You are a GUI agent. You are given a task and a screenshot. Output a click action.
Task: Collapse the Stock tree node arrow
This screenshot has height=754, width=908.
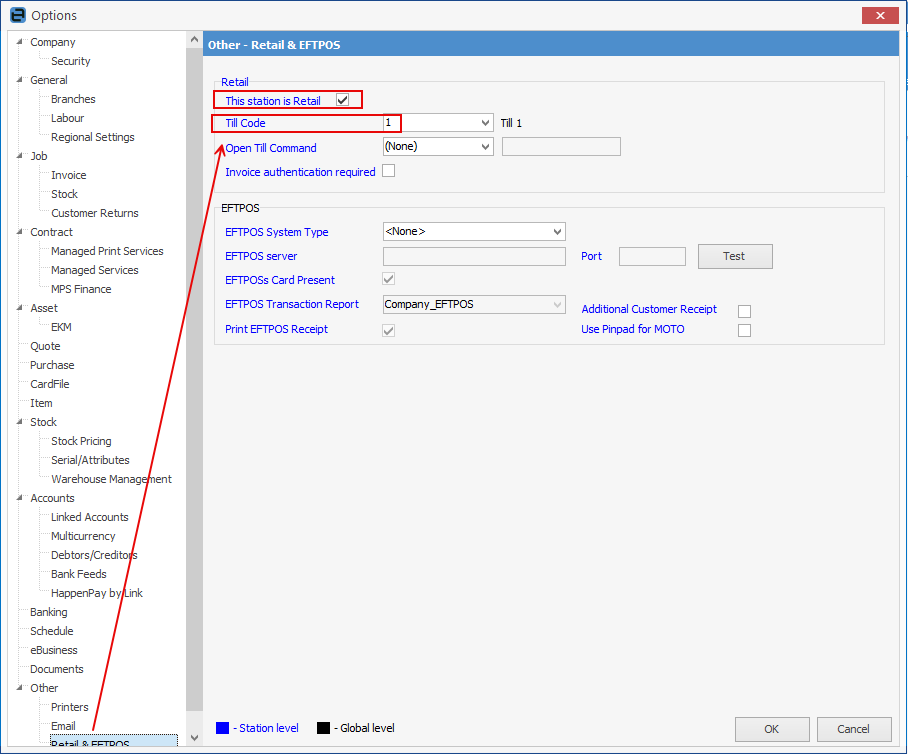[x=19, y=422]
